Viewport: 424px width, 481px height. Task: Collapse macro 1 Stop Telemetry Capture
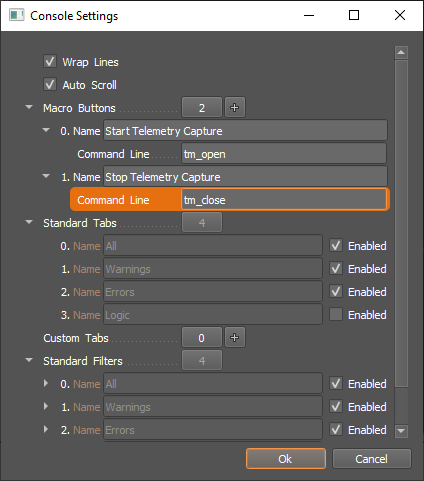(x=46, y=176)
